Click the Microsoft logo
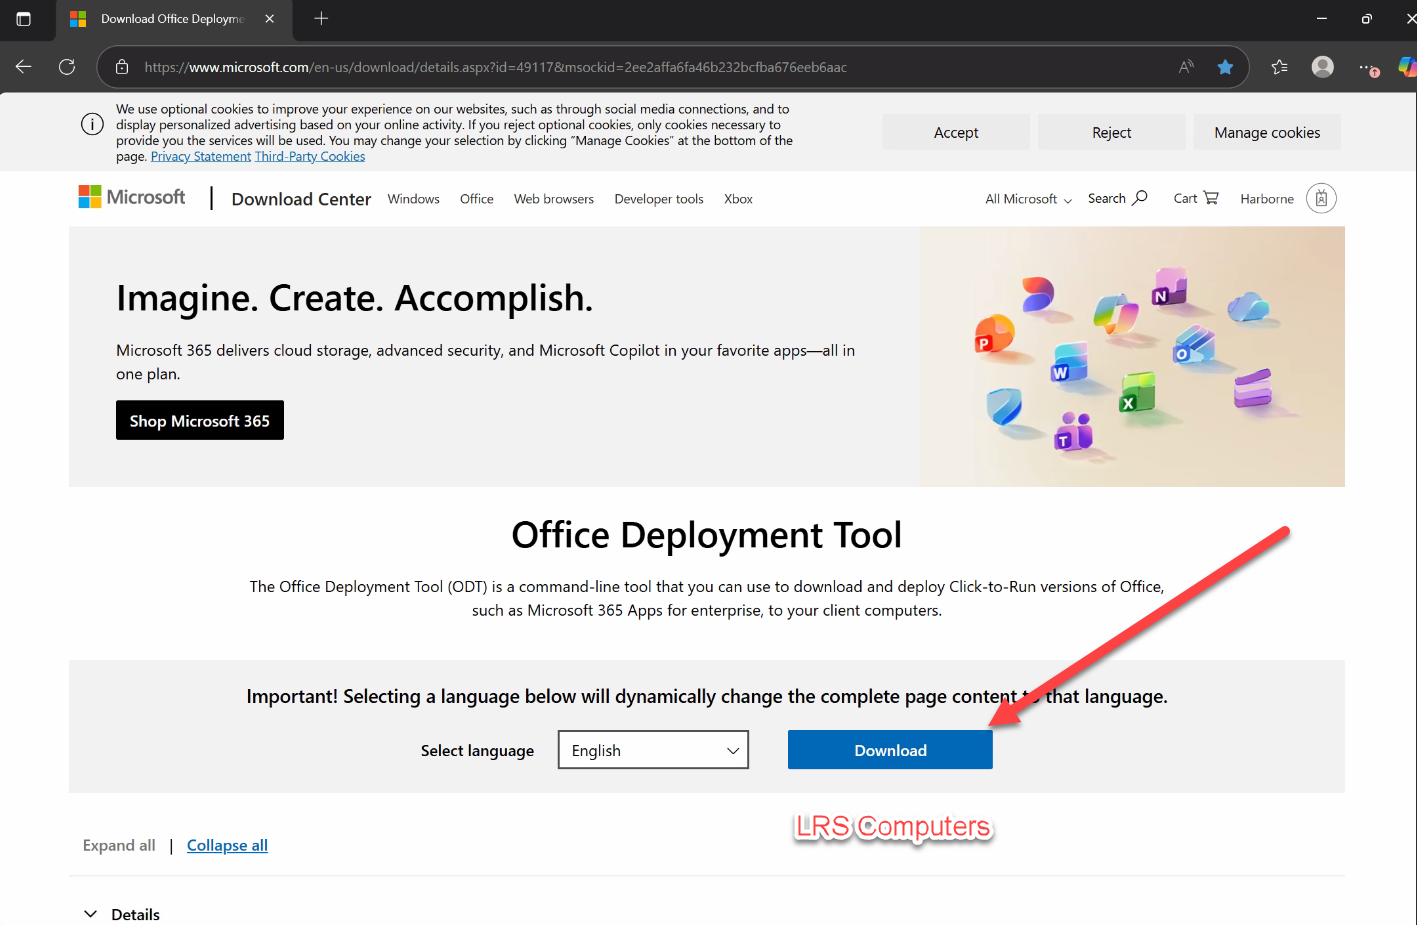The height and width of the screenshot is (925, 1417). click(x=132, y=197)
